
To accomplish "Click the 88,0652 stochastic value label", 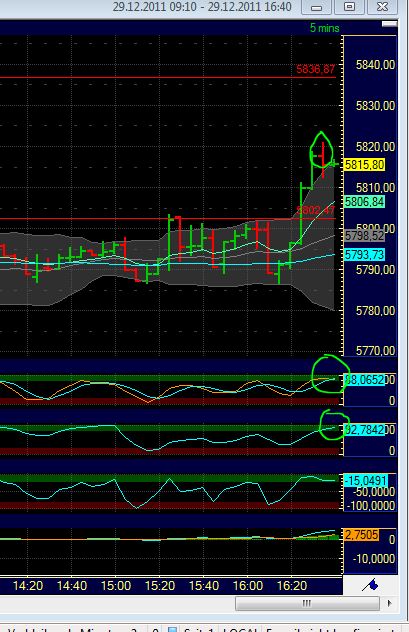I will coord(364,380).
